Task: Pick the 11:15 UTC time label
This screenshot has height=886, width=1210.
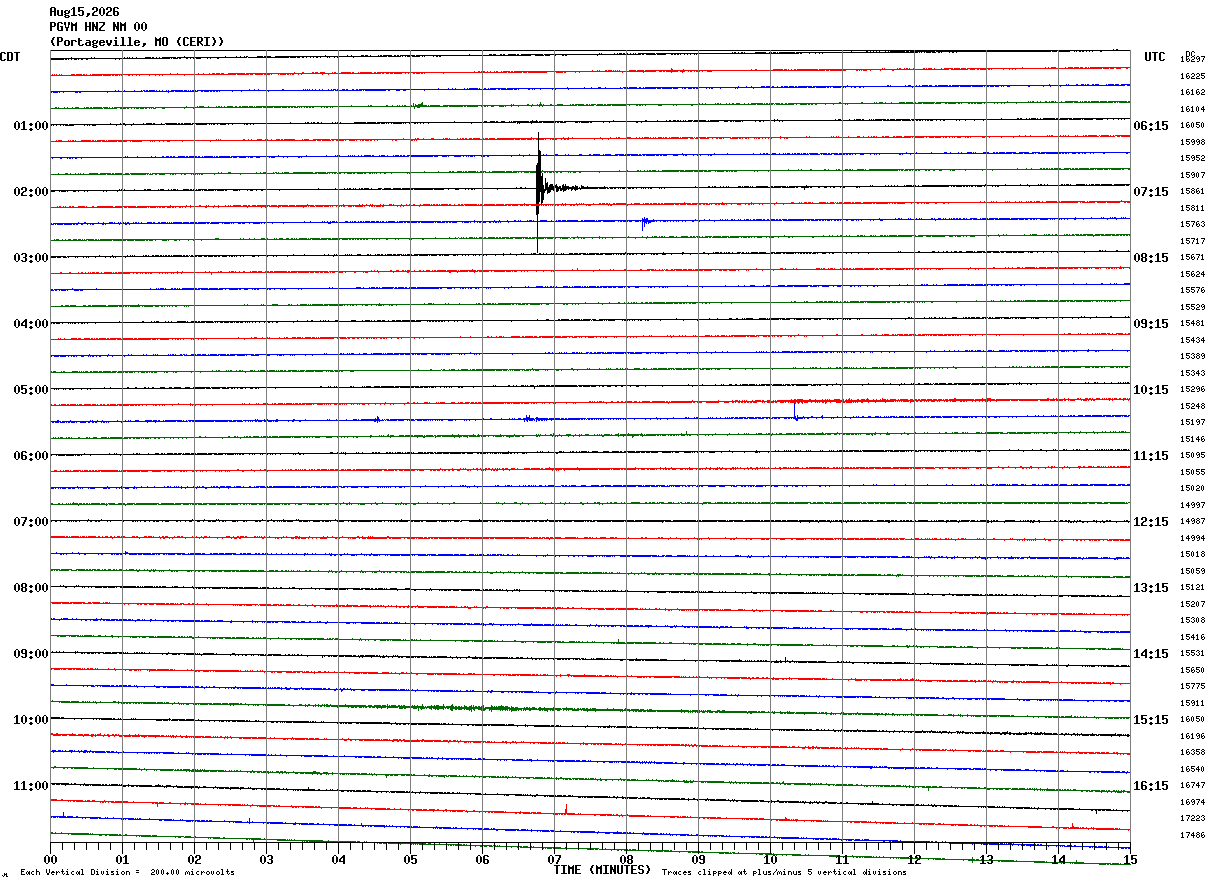Action: tap(1151, 456)
